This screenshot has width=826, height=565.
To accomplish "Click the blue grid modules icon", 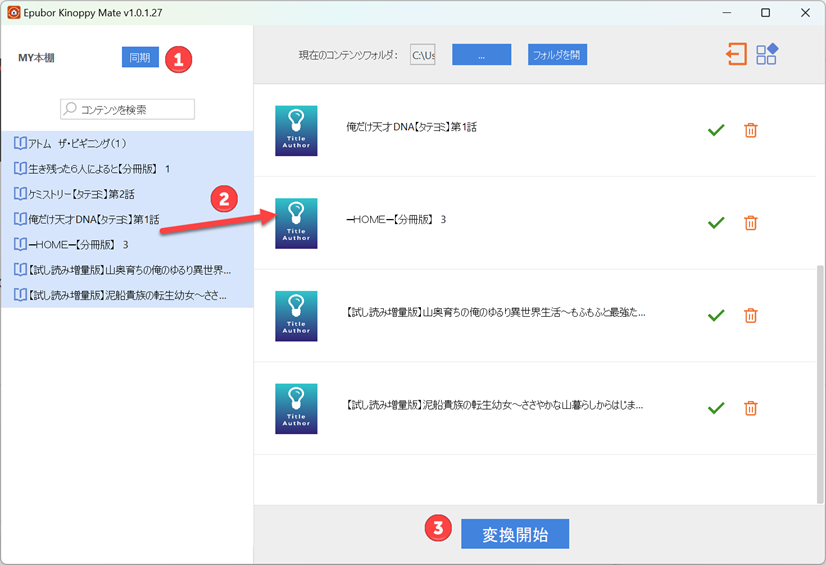I will click(x=766, y=54).
